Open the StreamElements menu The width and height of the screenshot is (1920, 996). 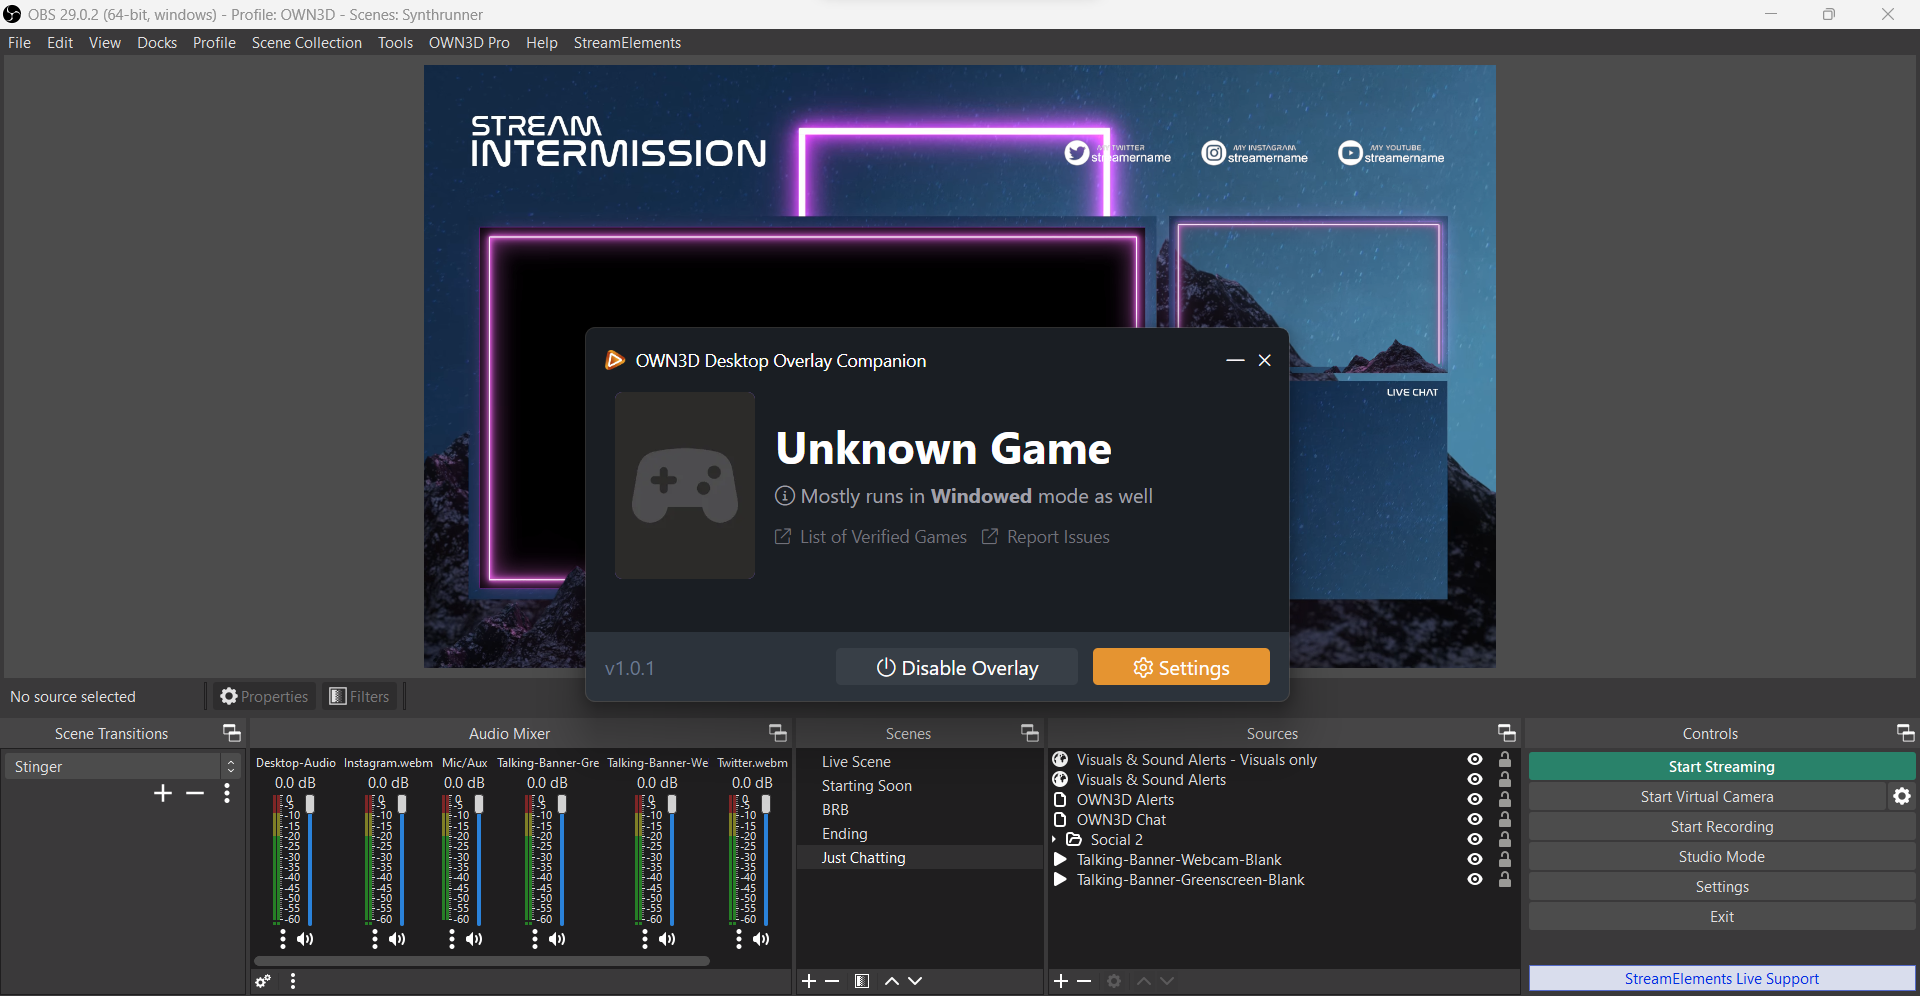(627, 43)
